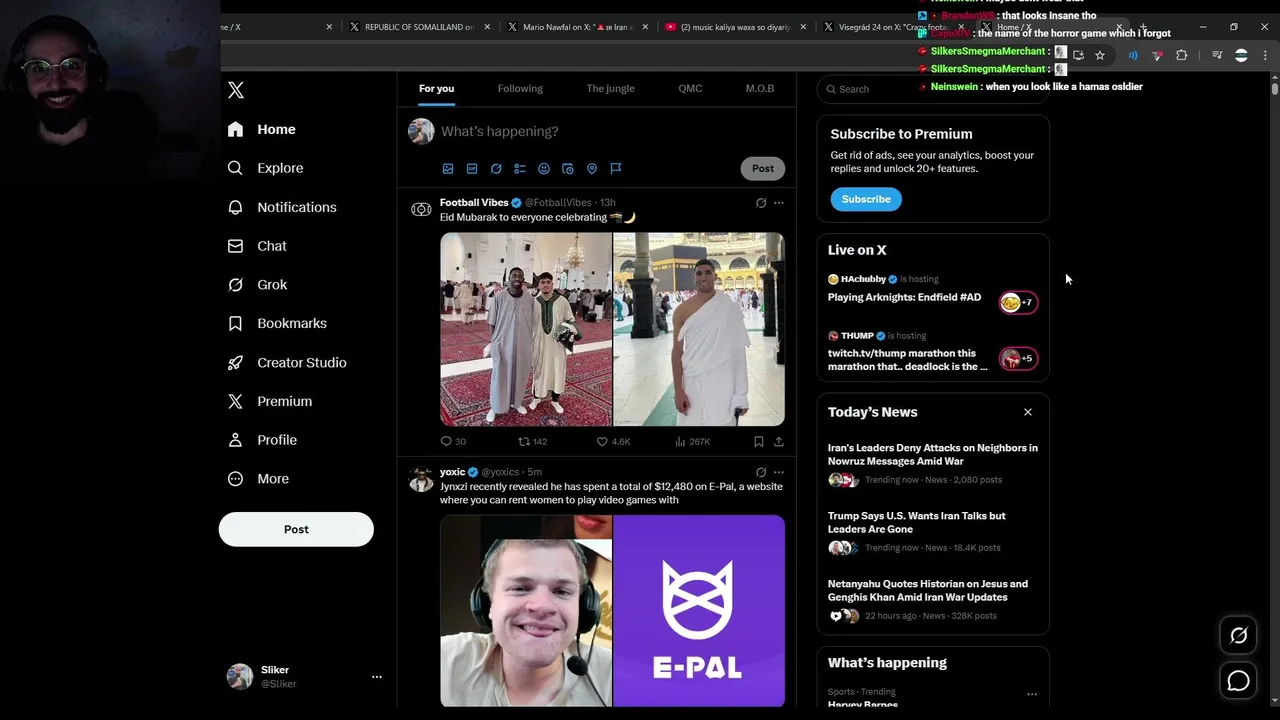This screenshot has height=720, width=1280.
Task: View analytics of Football Vibes post
Action: pos(692,442)
